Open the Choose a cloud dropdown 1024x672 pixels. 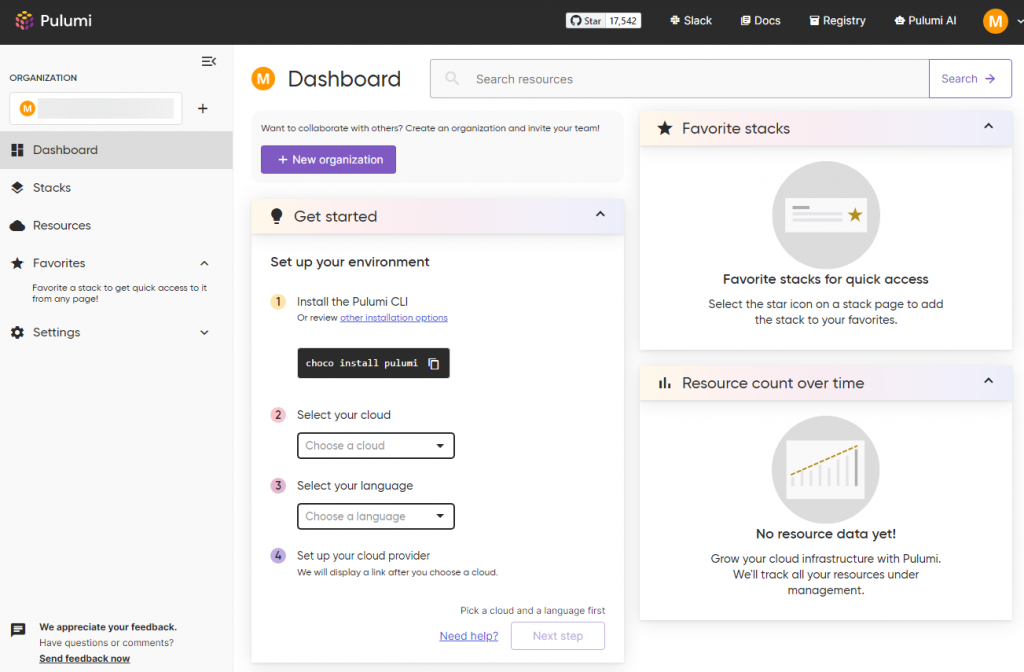[376, 445]
